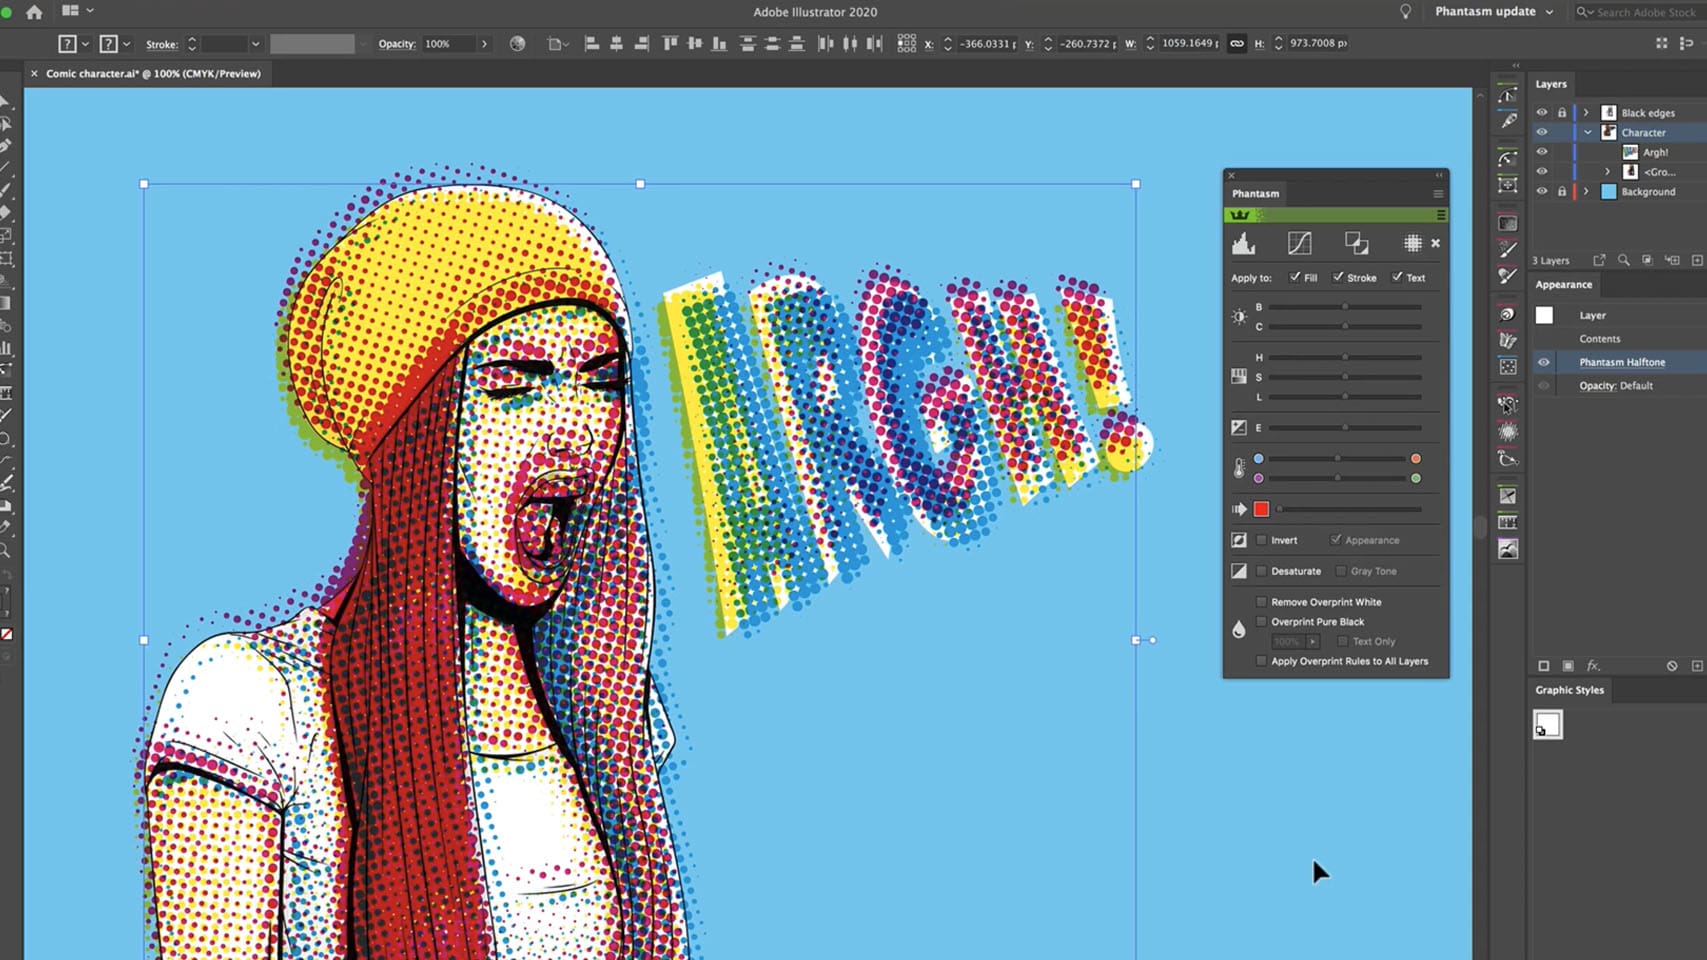Click the Stroke label in control bar

162,44
